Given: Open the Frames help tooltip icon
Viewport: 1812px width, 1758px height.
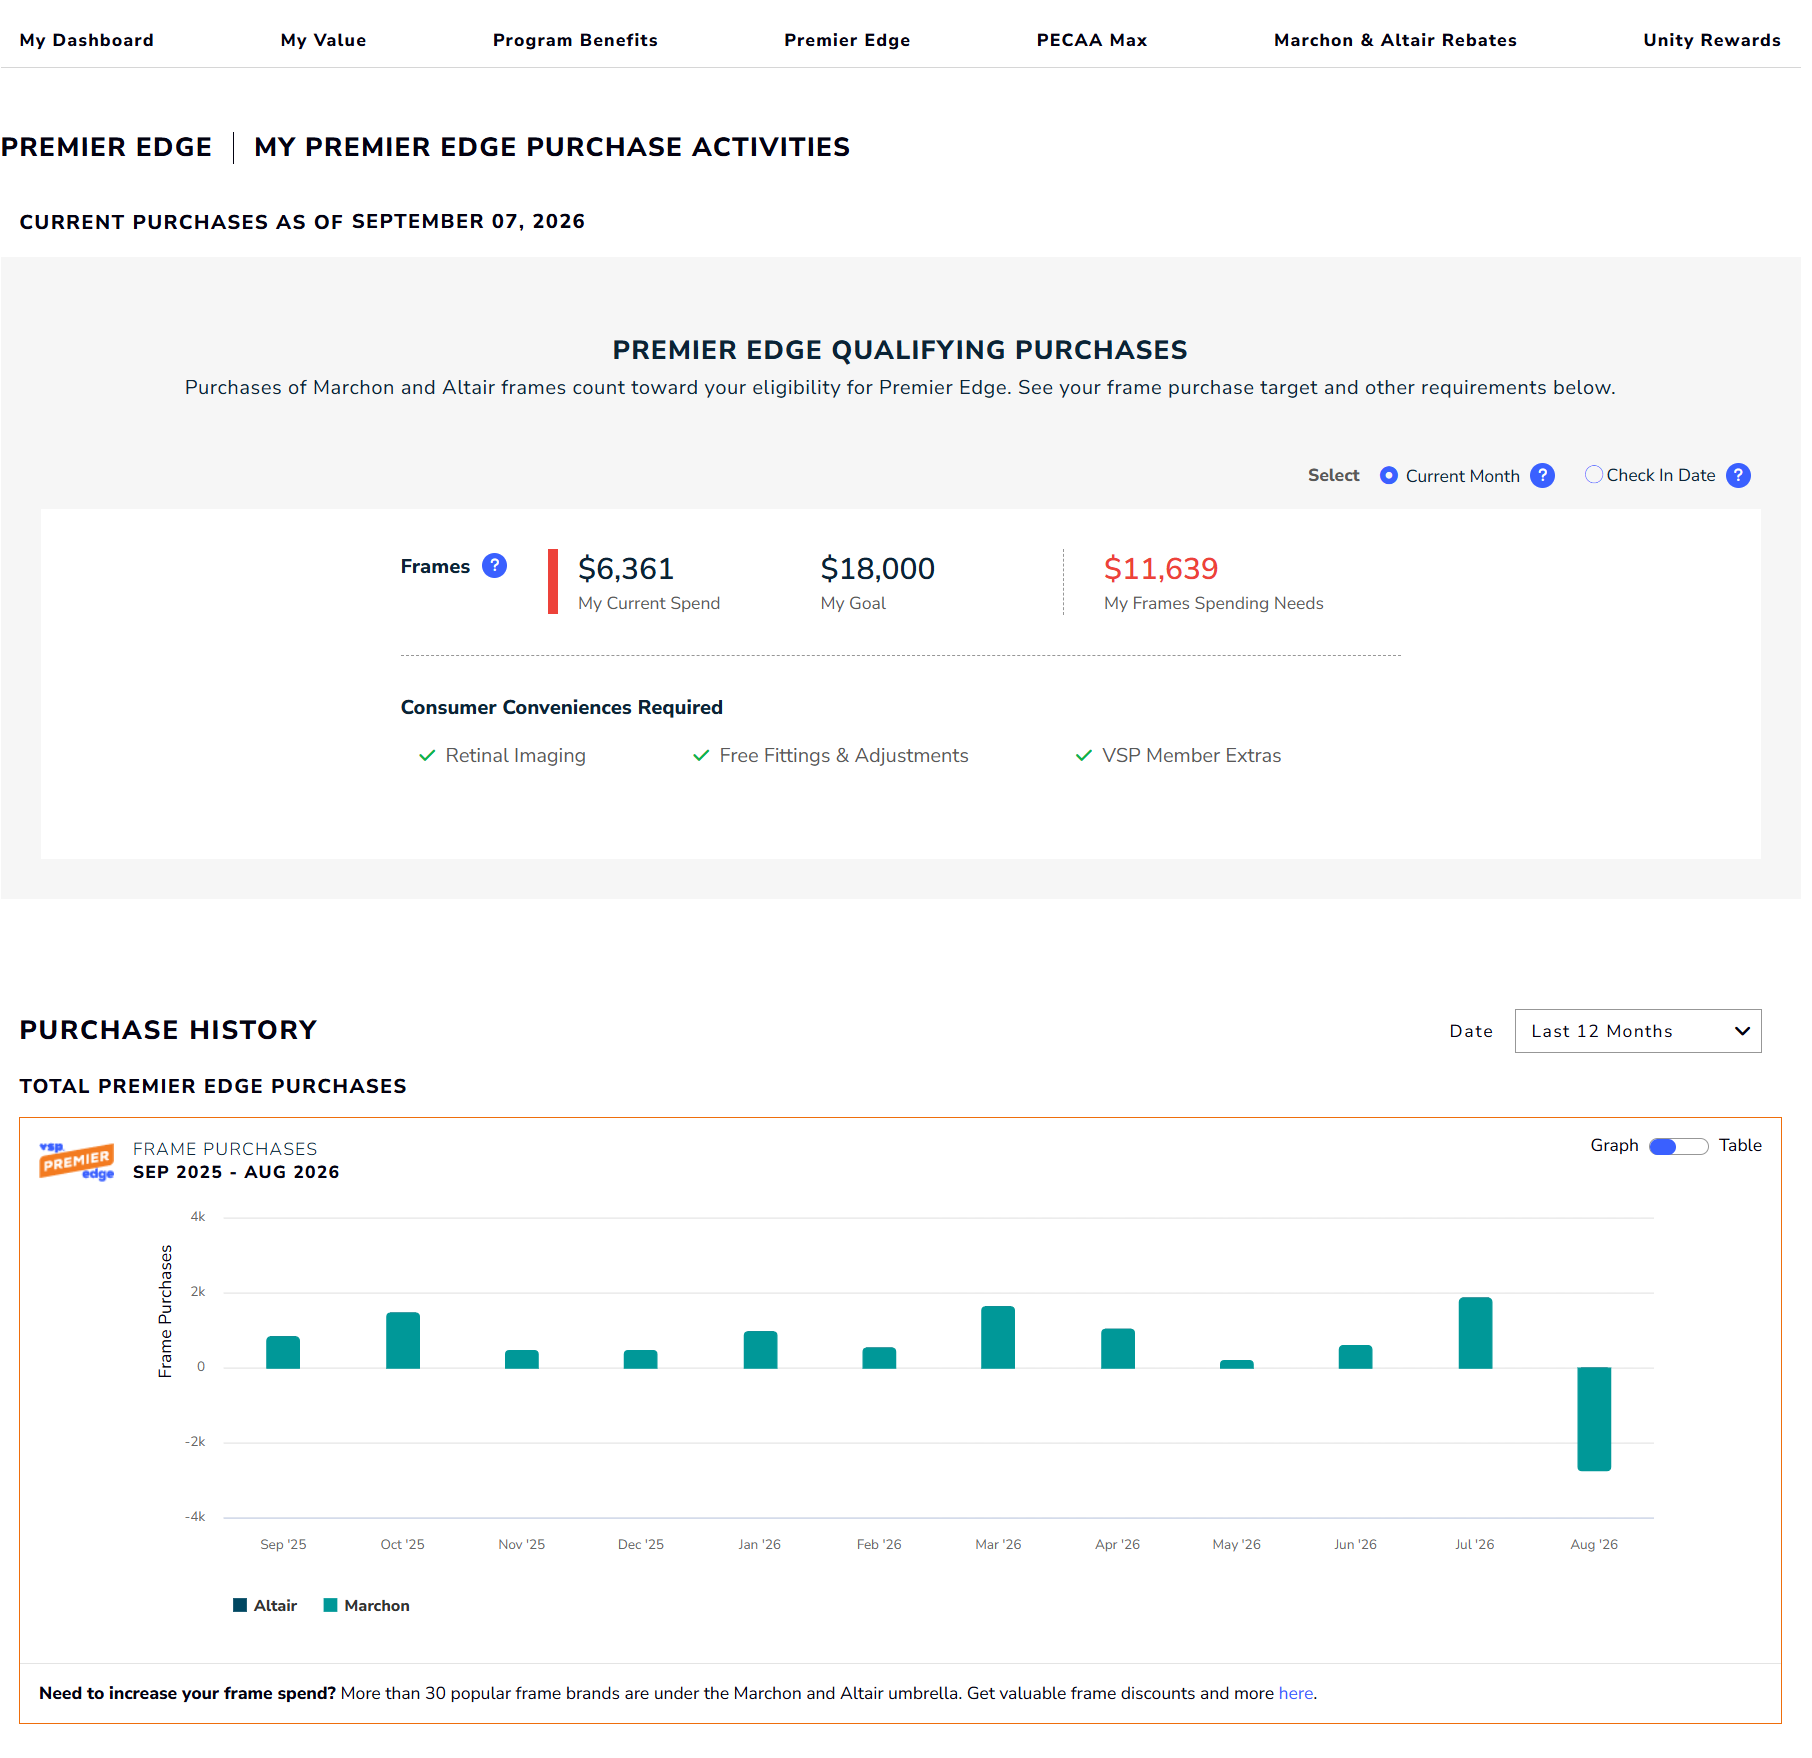Looking at the screenshot, I should pos(495,566).
